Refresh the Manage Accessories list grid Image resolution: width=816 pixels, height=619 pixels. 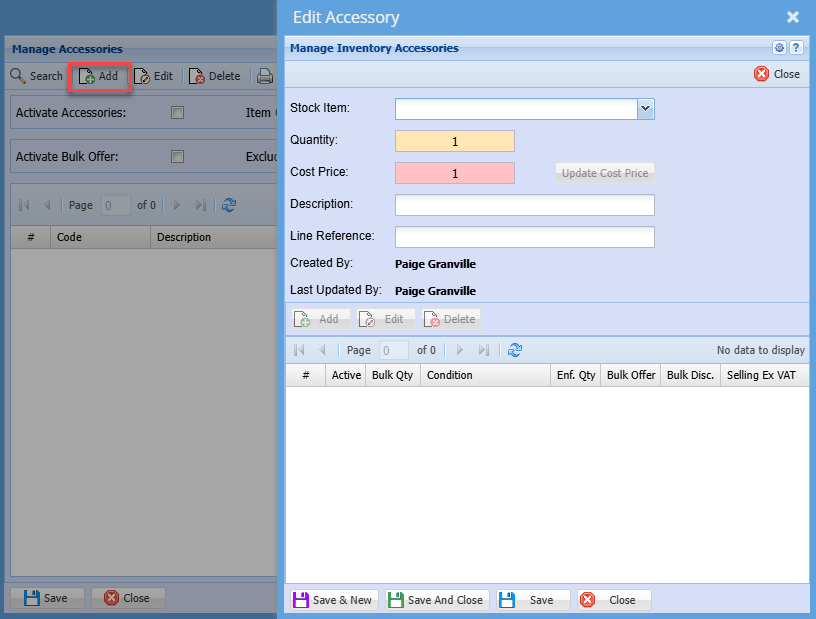[229, 205]
